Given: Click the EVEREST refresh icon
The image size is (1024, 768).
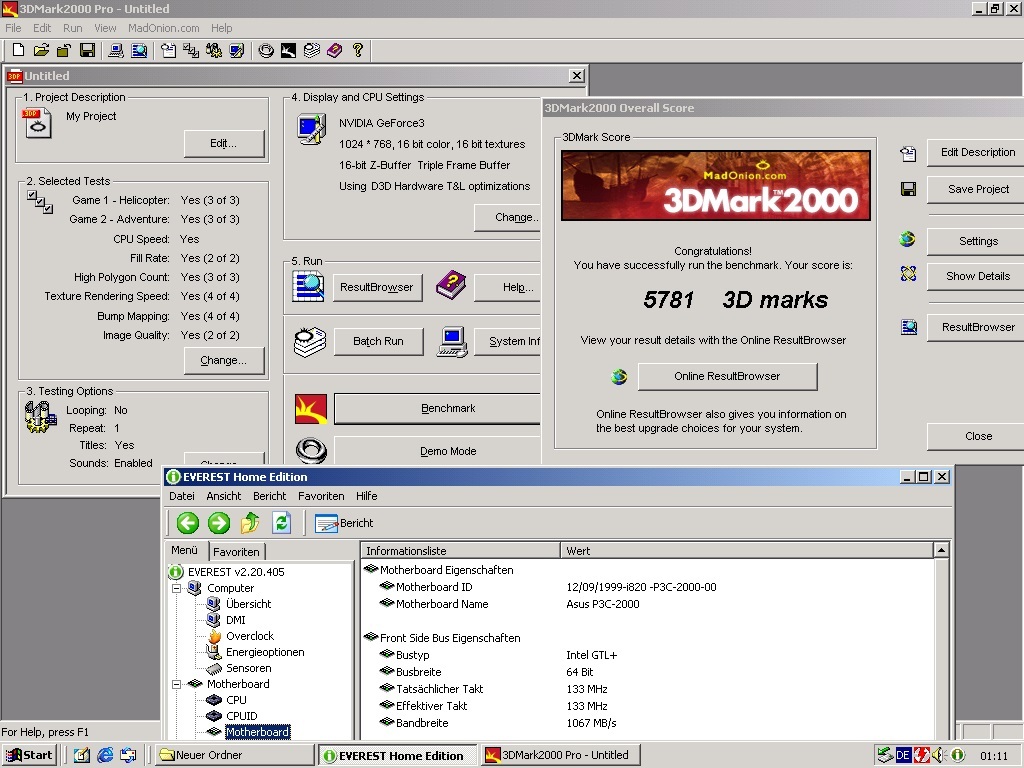Looking at the screenshot, I should click(281, 522).
